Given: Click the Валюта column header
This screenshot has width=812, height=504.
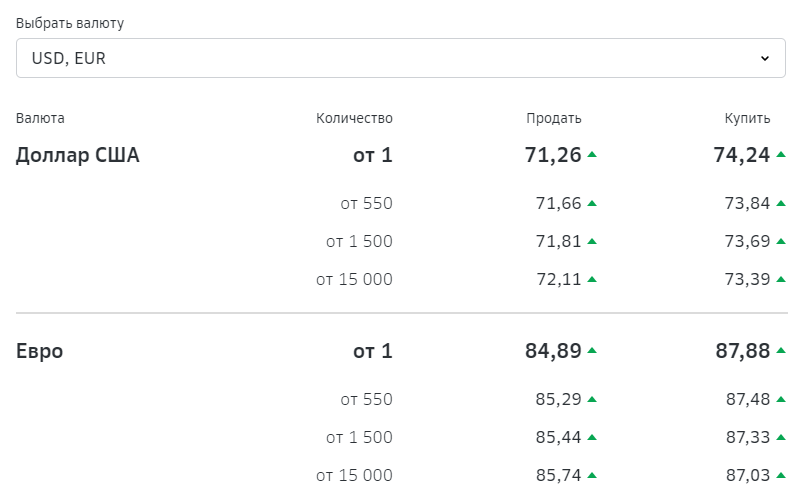Looking at the screenshot, I should [x=40, y=119].
